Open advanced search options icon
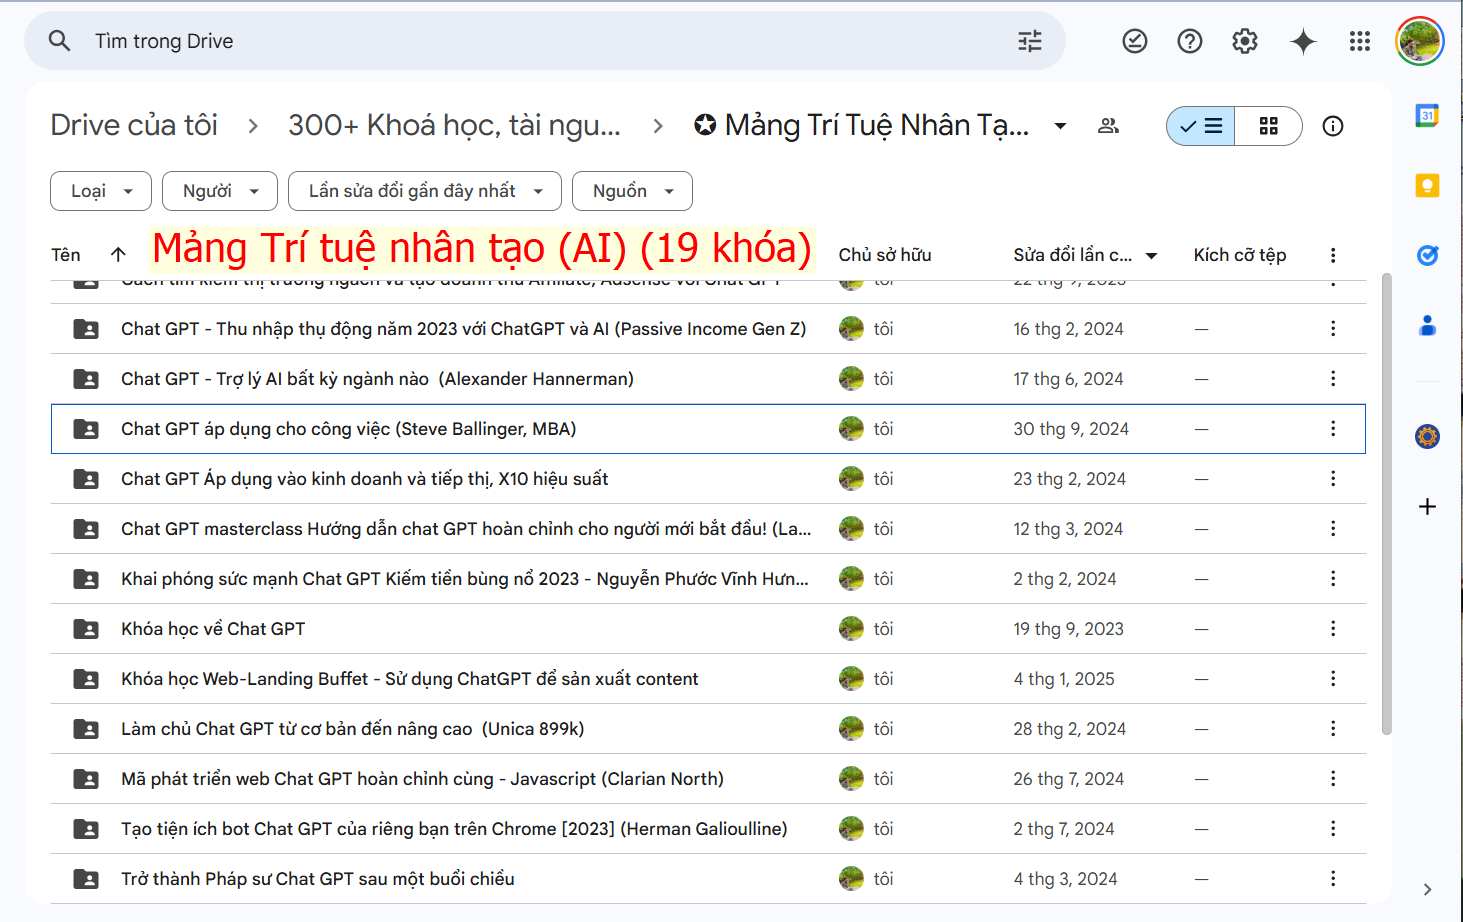 click(1029, 41)
